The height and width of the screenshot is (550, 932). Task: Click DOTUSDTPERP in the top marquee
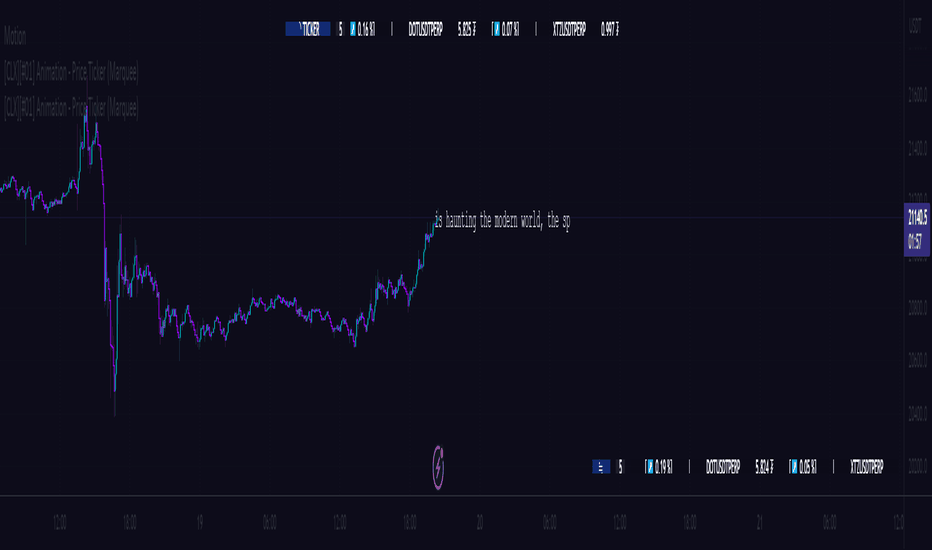click(426, 29)
